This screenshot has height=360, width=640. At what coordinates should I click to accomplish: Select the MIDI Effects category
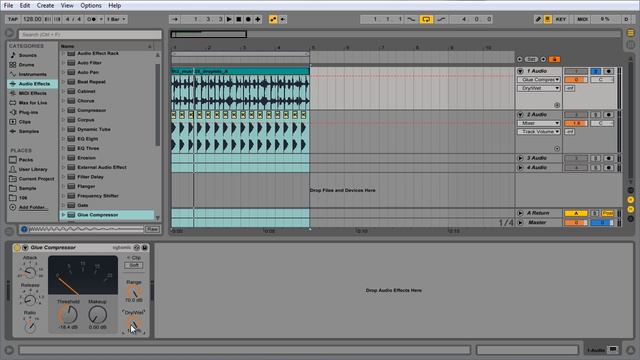33,93
